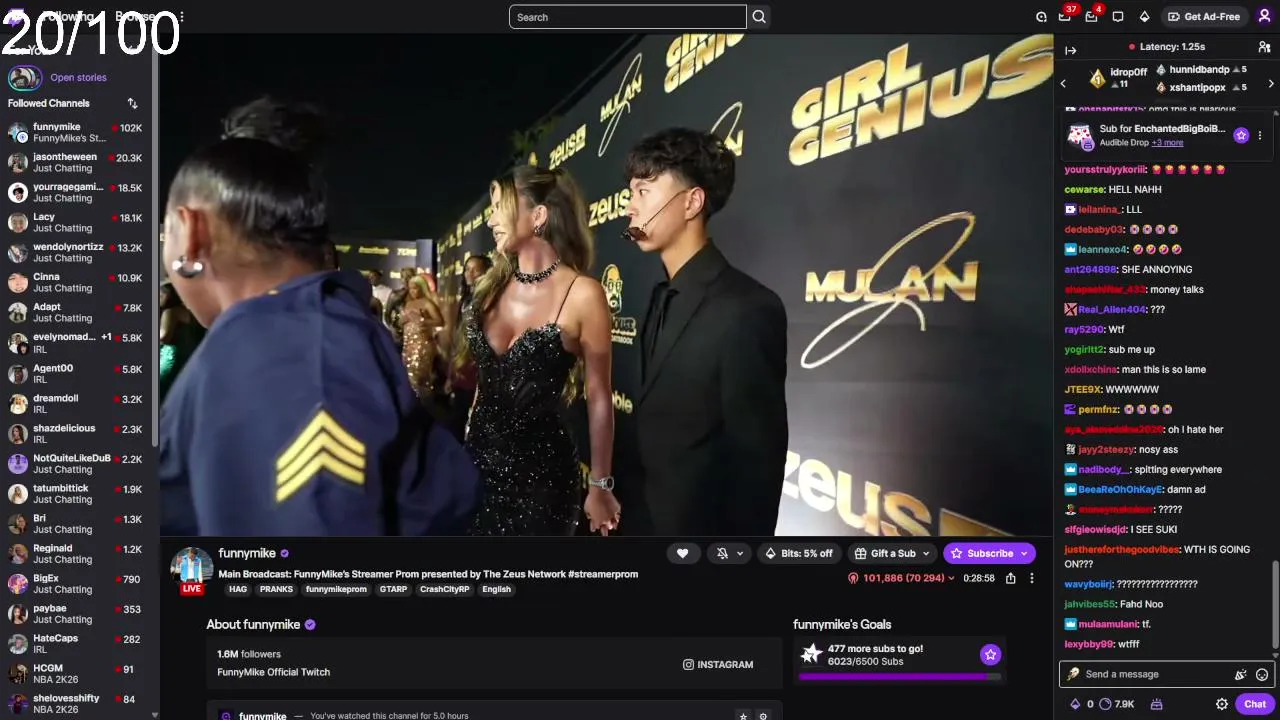Click the Instagram icon link
Screen dimensions: 1280x720
[718, 664]
